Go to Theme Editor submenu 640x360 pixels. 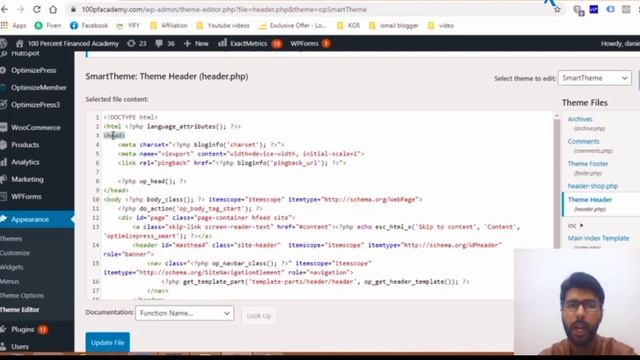click(x=20, y=310)
